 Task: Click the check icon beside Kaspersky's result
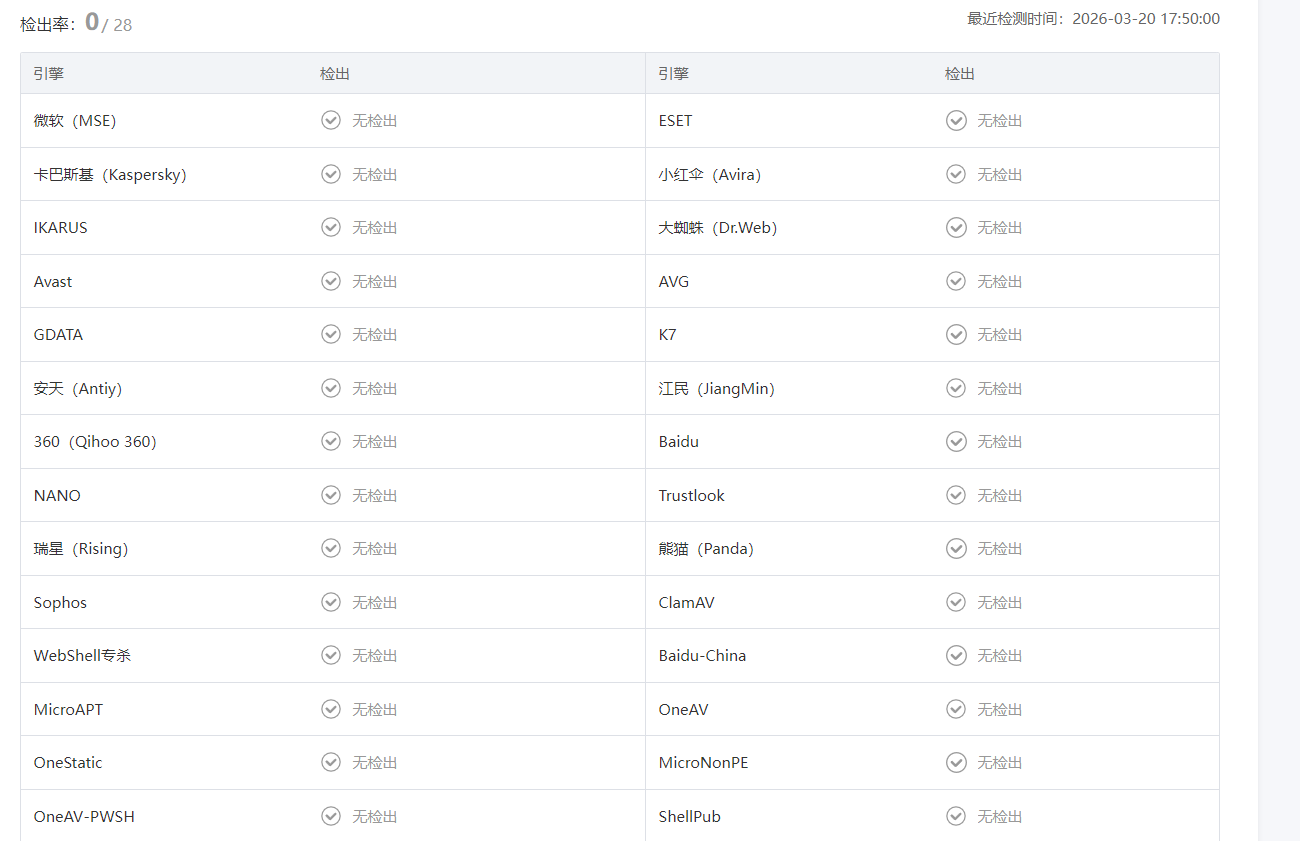coord(331,174)
